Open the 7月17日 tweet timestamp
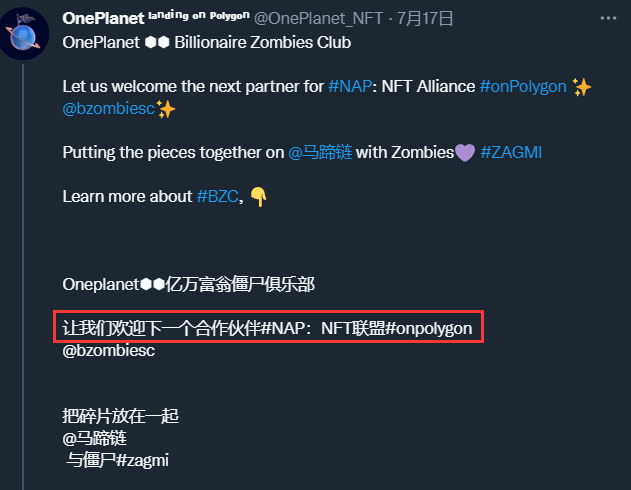The image size is (631, 490). 427,18
